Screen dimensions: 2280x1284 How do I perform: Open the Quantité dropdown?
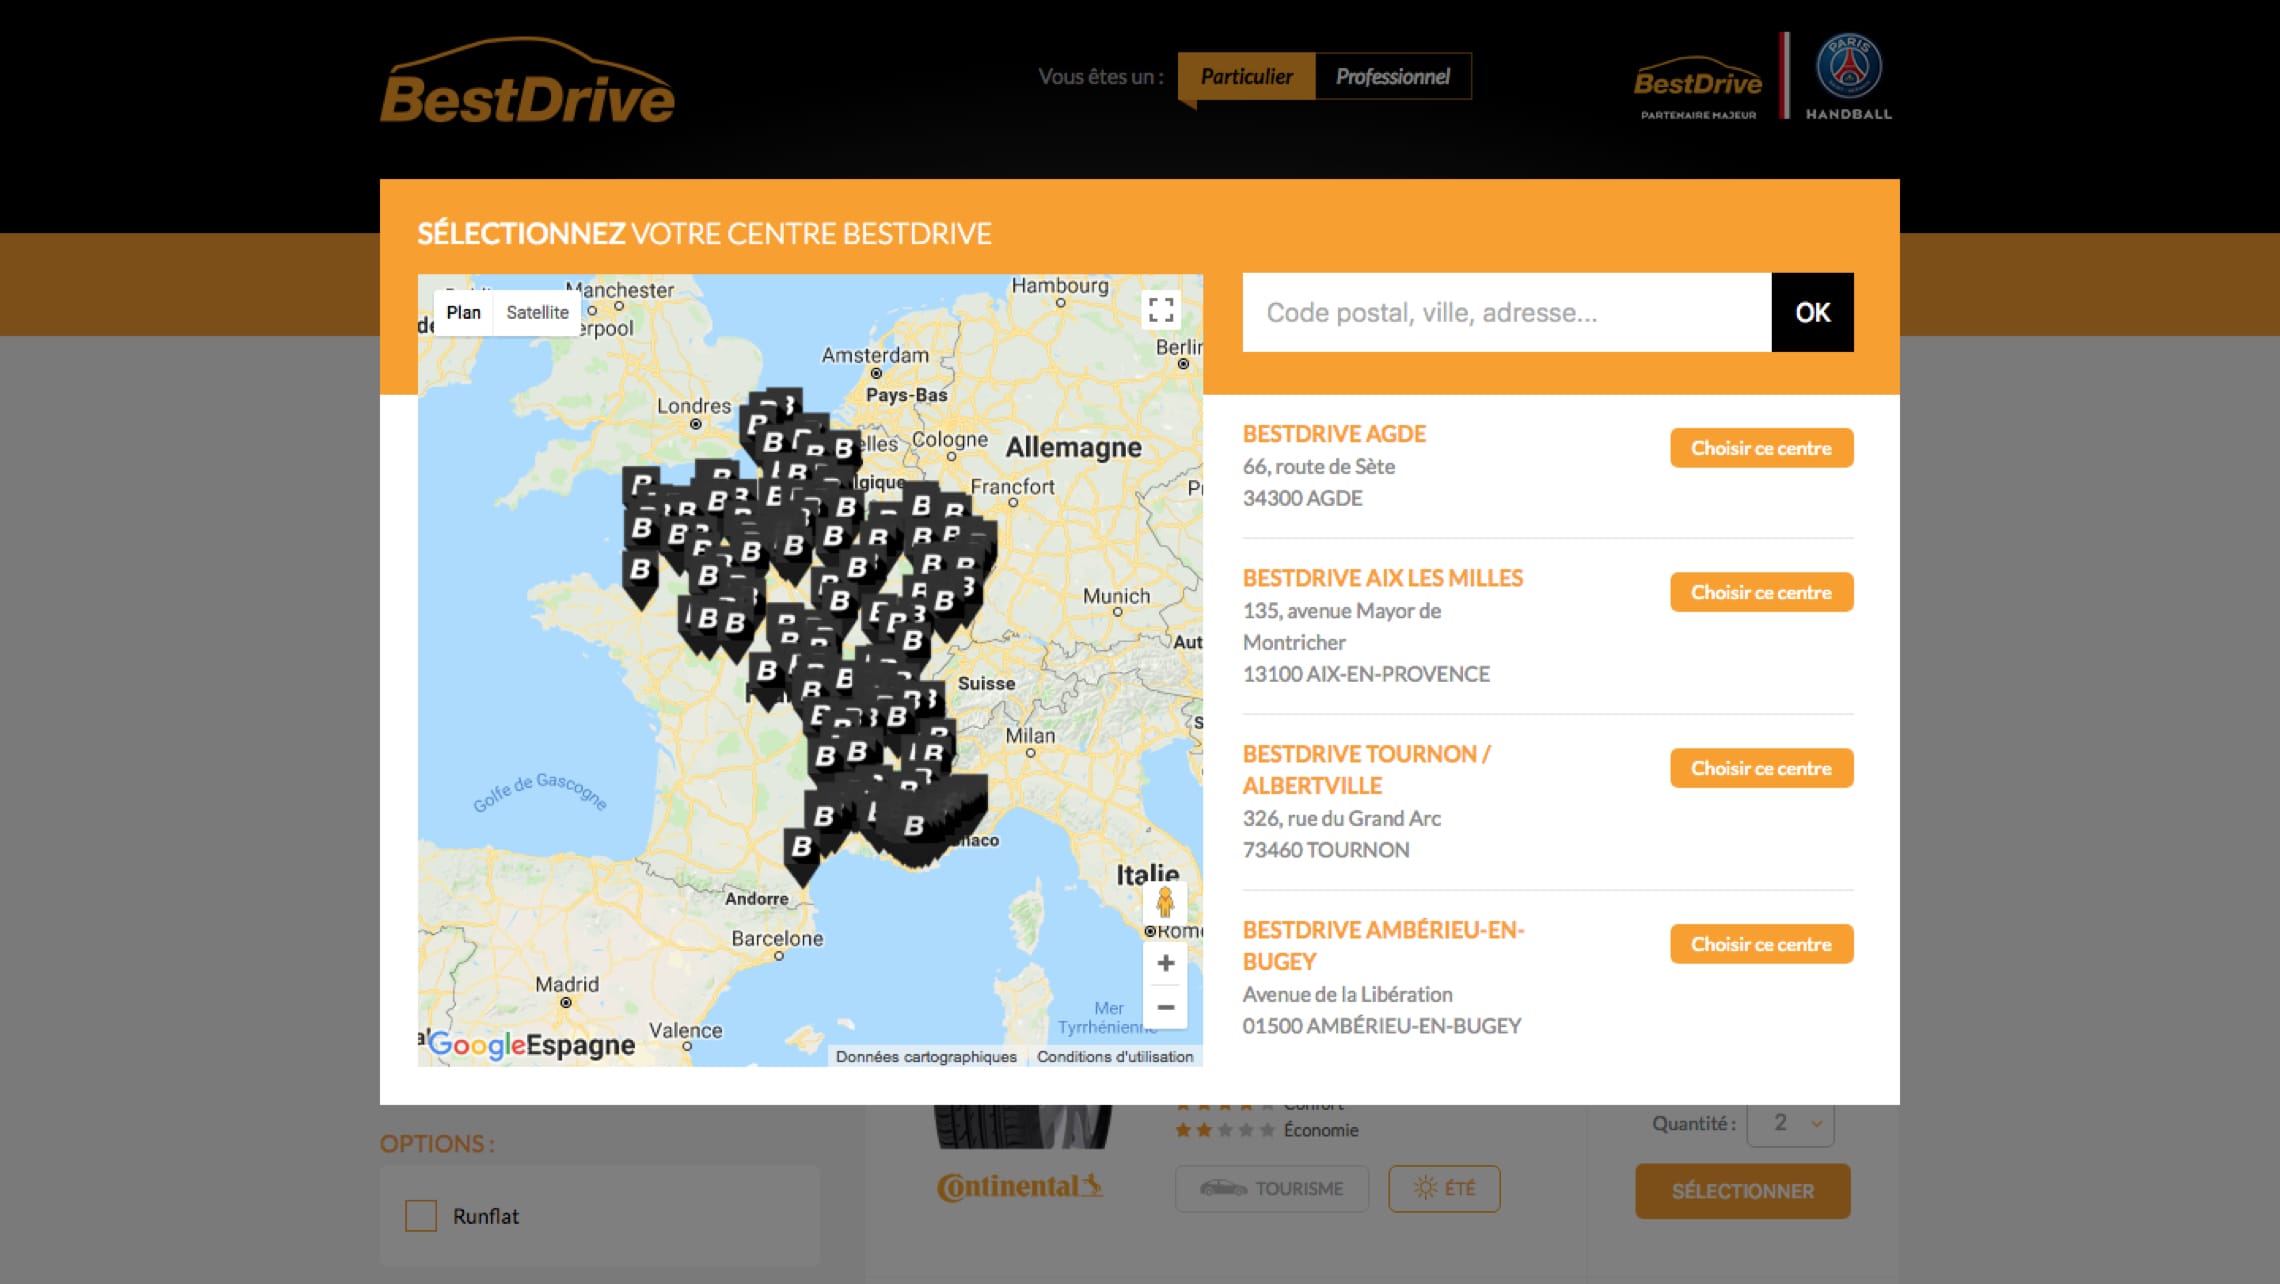click(x=1790, y=1123)
